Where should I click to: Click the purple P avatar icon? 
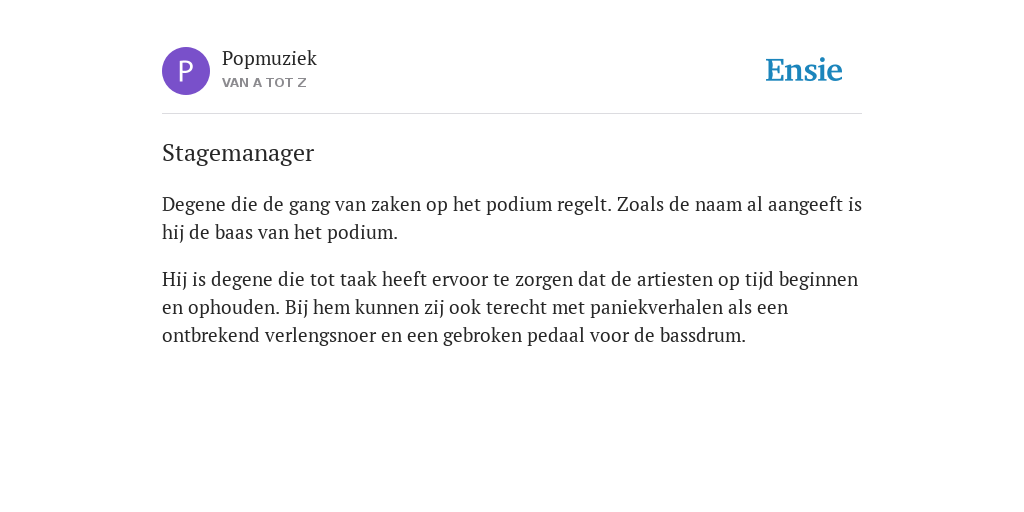[x=186, y=71]
